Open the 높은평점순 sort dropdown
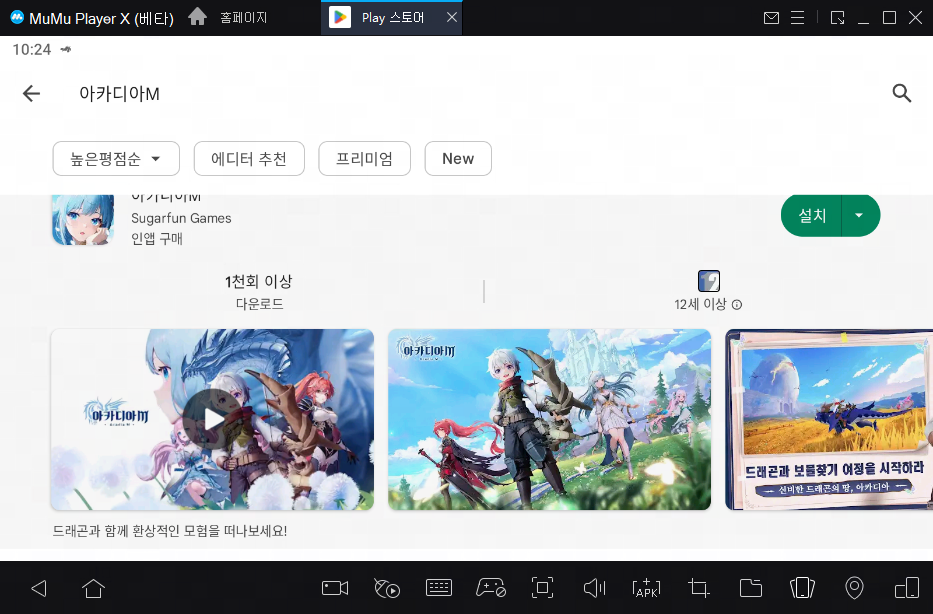933x614 pixels. pos(115,158)
